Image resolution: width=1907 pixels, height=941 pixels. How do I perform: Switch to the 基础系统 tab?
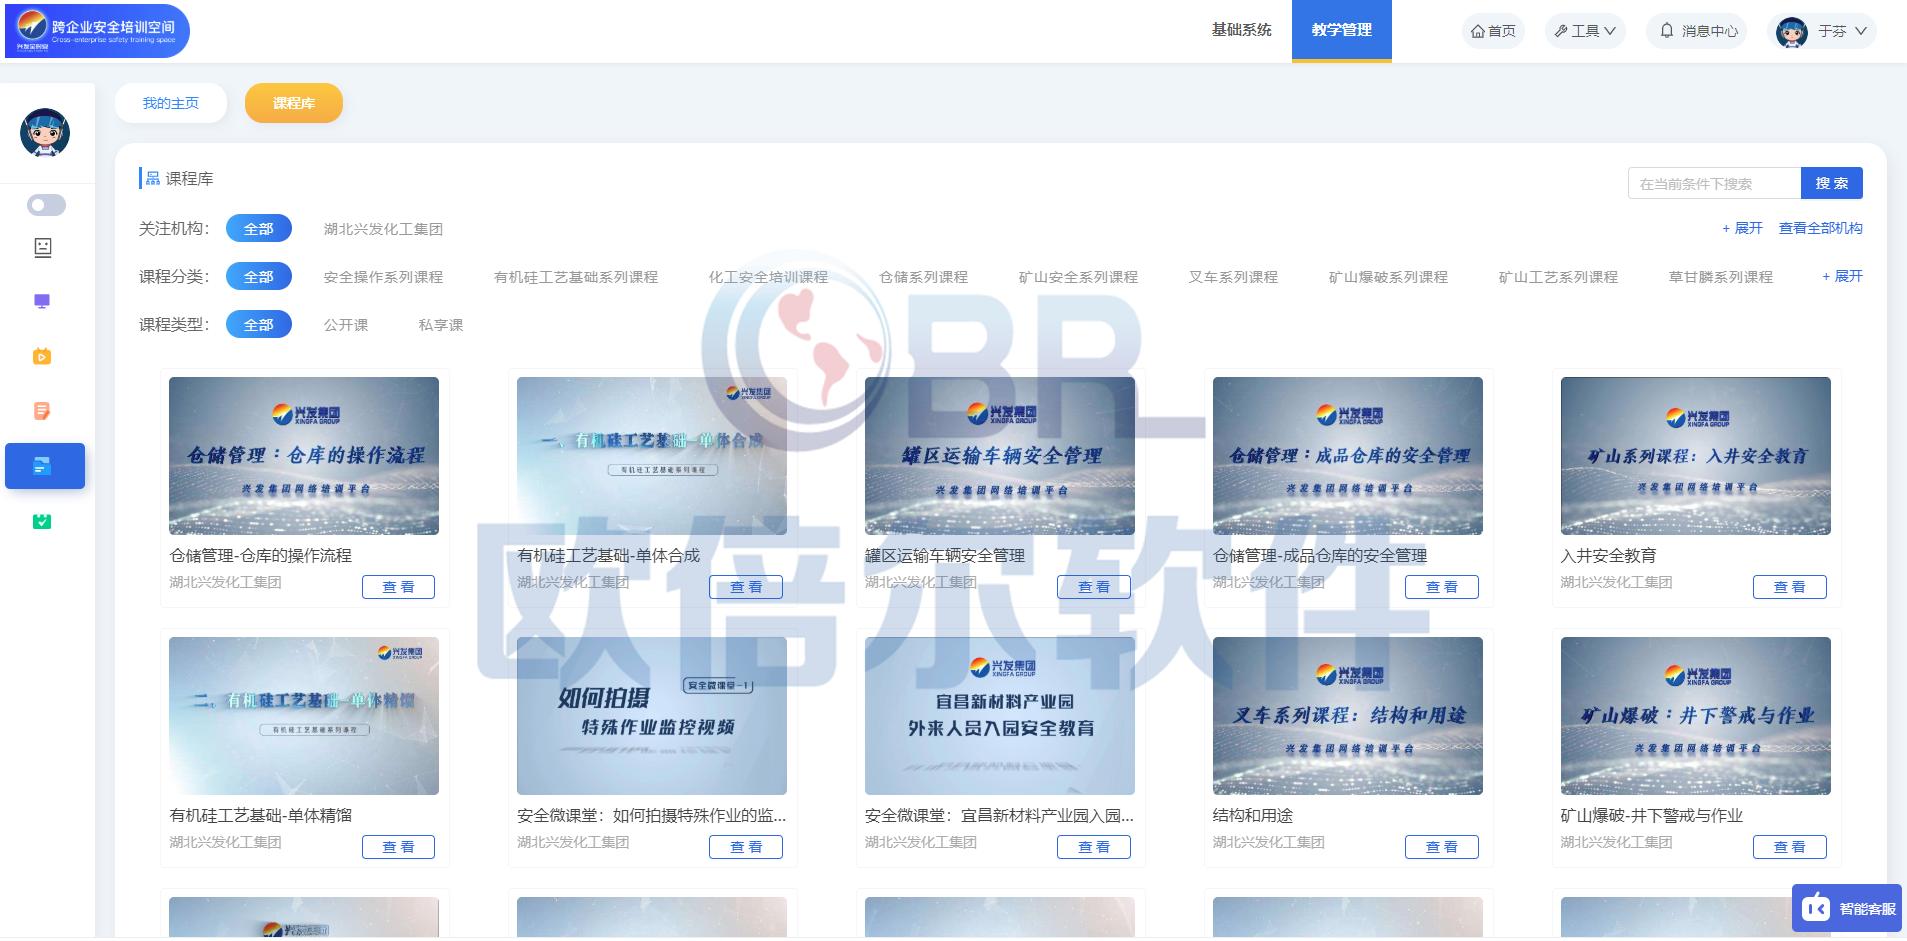(x=1240, y=31)
